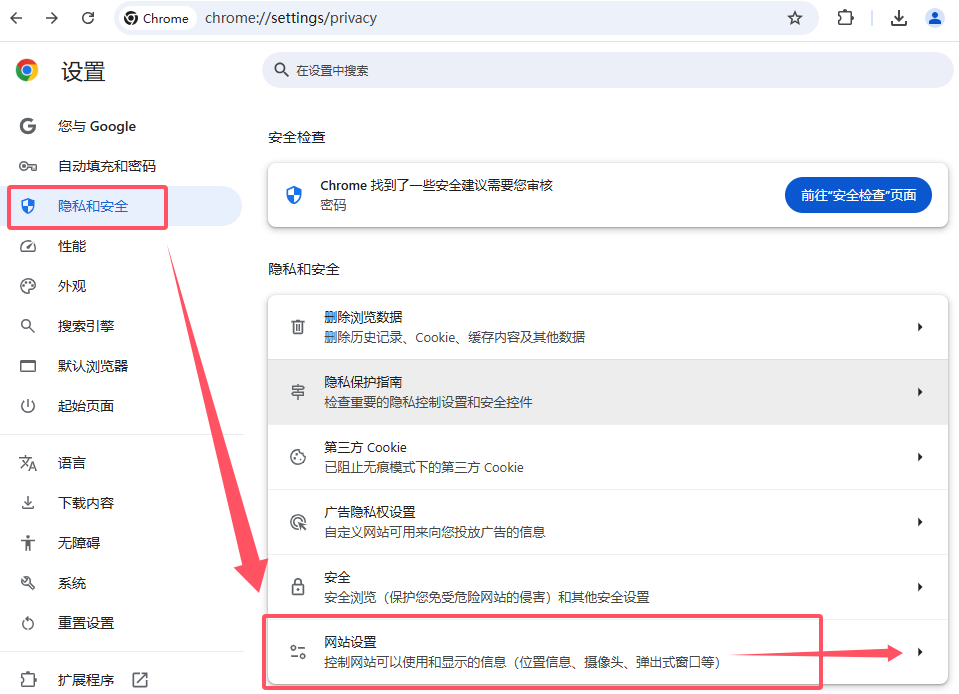The height and width of the screenshot is (694, 959).
Task: Open the profile avatar icon
Action: click(935, 18)
